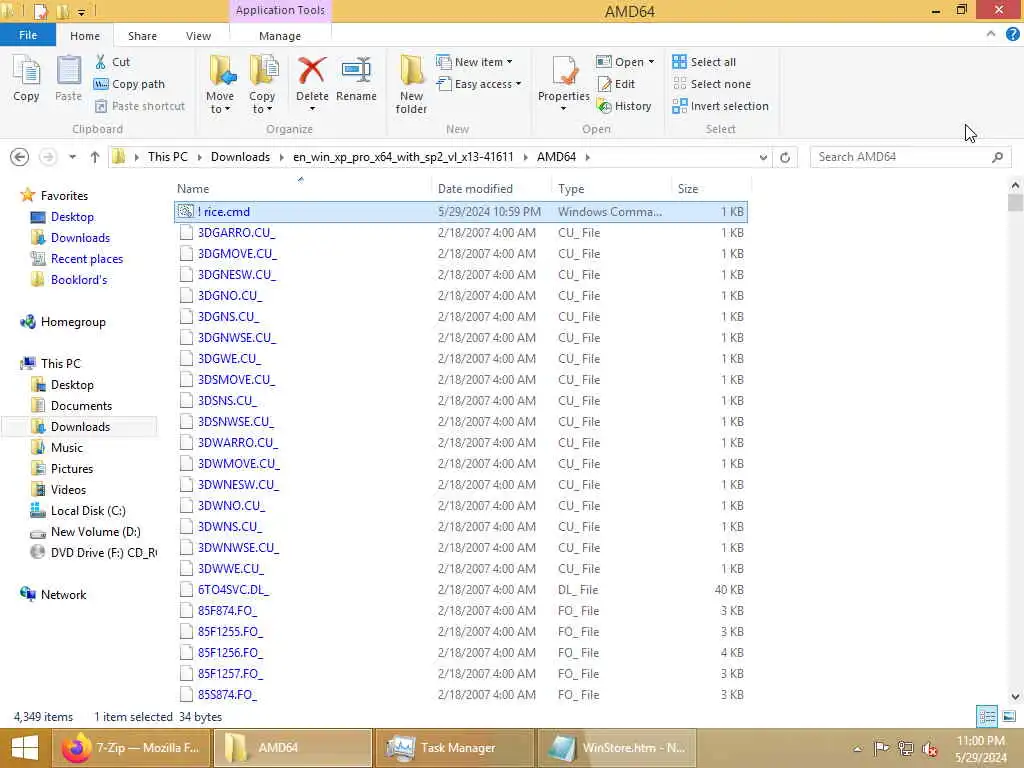This screenshot has width=1024, height=768.
Task: Expand the Easy access dropdown
Action: (x=519, y=84)
